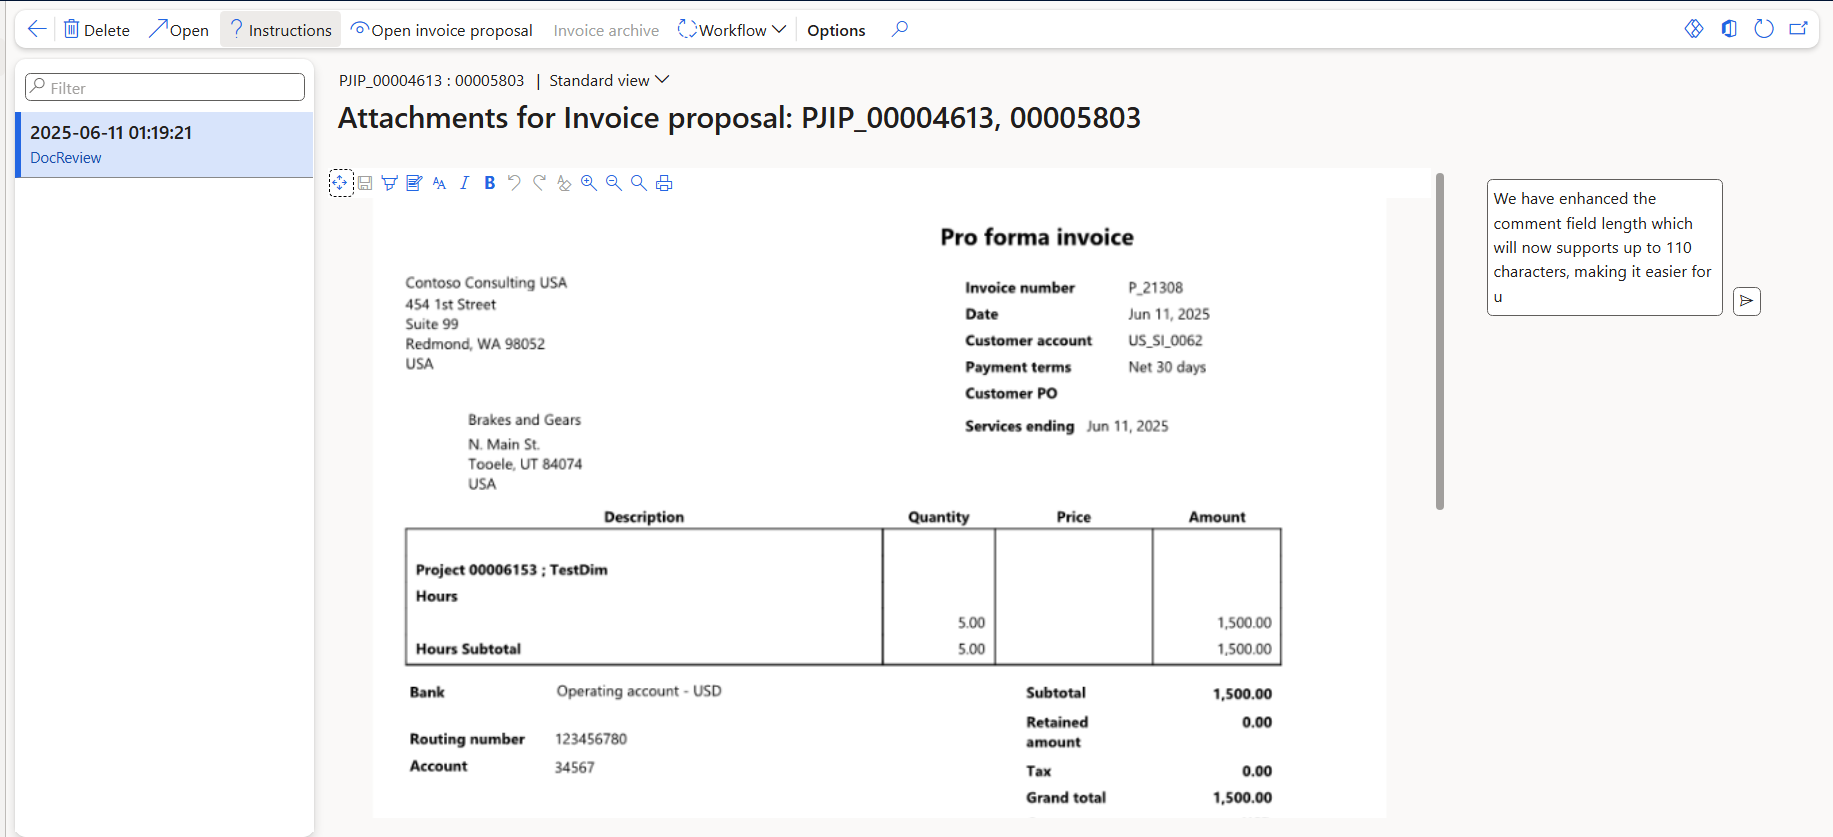Open the Options menu tab
Viewport: 1833px width, 837px height.
click(836, 30)
